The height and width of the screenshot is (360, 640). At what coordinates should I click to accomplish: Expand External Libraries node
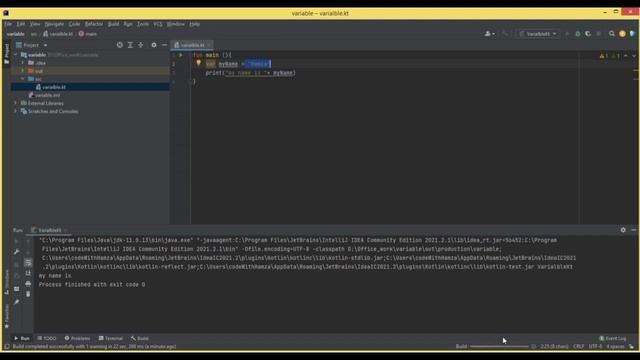[x=16, y=103]
